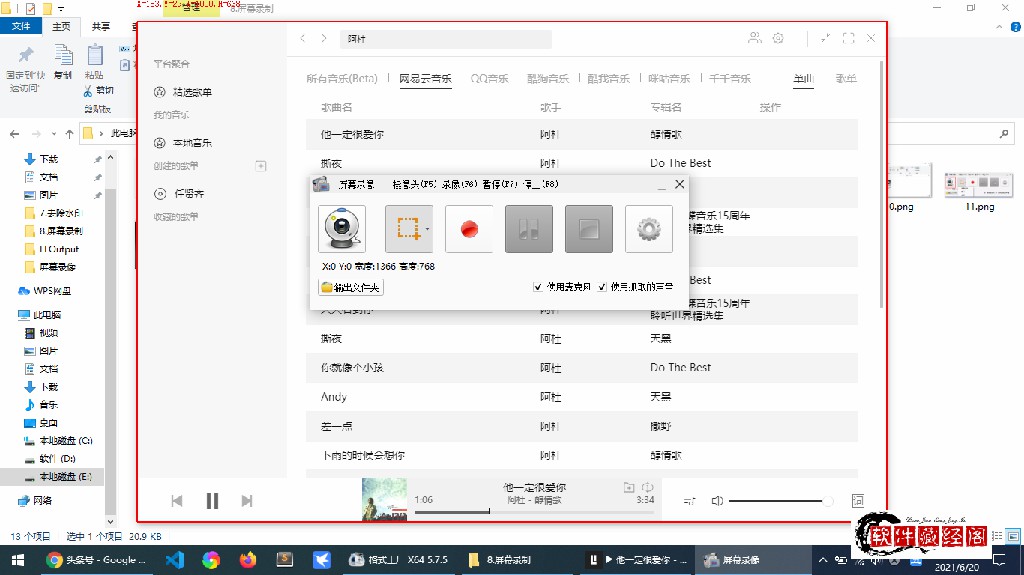Open music player settings gear
Viewport: 1024px width, 575px height.
click(x=778, y=38)
